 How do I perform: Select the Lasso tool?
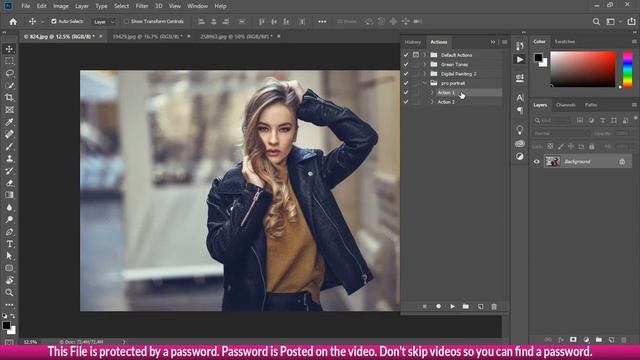pyautogui.click(x=9, y=73)
